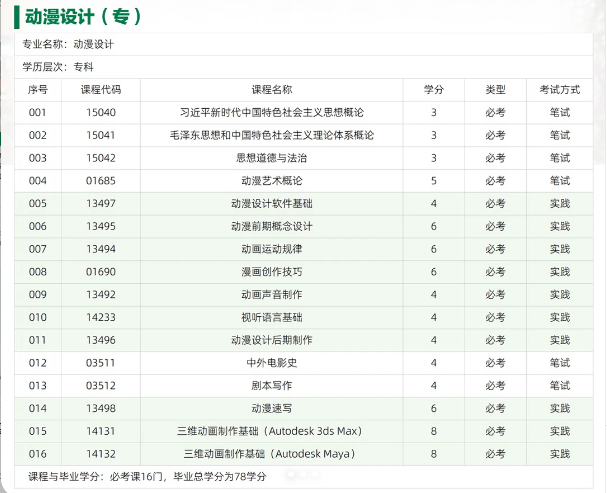Click course code 13496

tap(101, 340)
